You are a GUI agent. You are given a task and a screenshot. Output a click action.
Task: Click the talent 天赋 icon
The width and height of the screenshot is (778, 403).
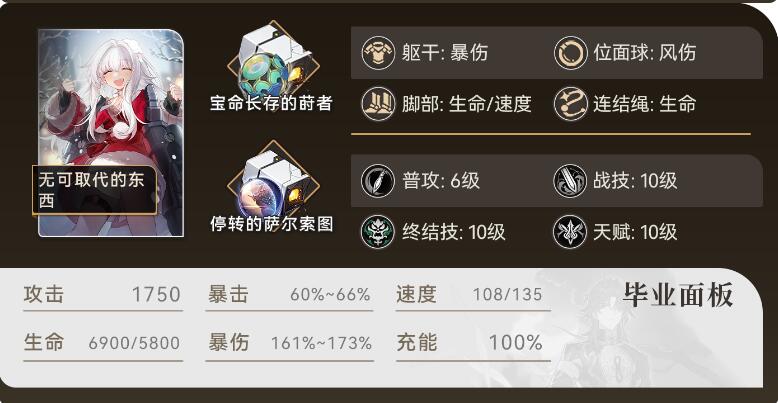point(571,232)
